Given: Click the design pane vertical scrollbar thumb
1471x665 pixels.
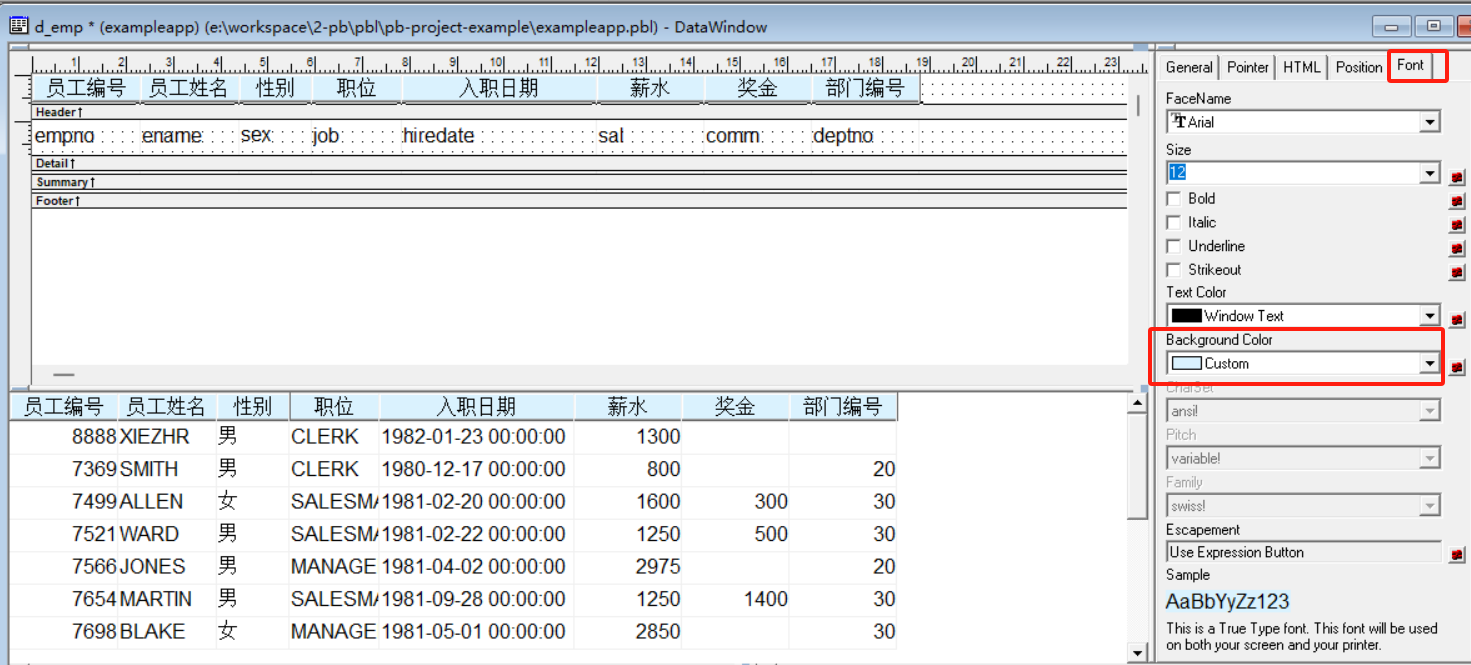Looking at the screenshot, I should click(1138, 106).
